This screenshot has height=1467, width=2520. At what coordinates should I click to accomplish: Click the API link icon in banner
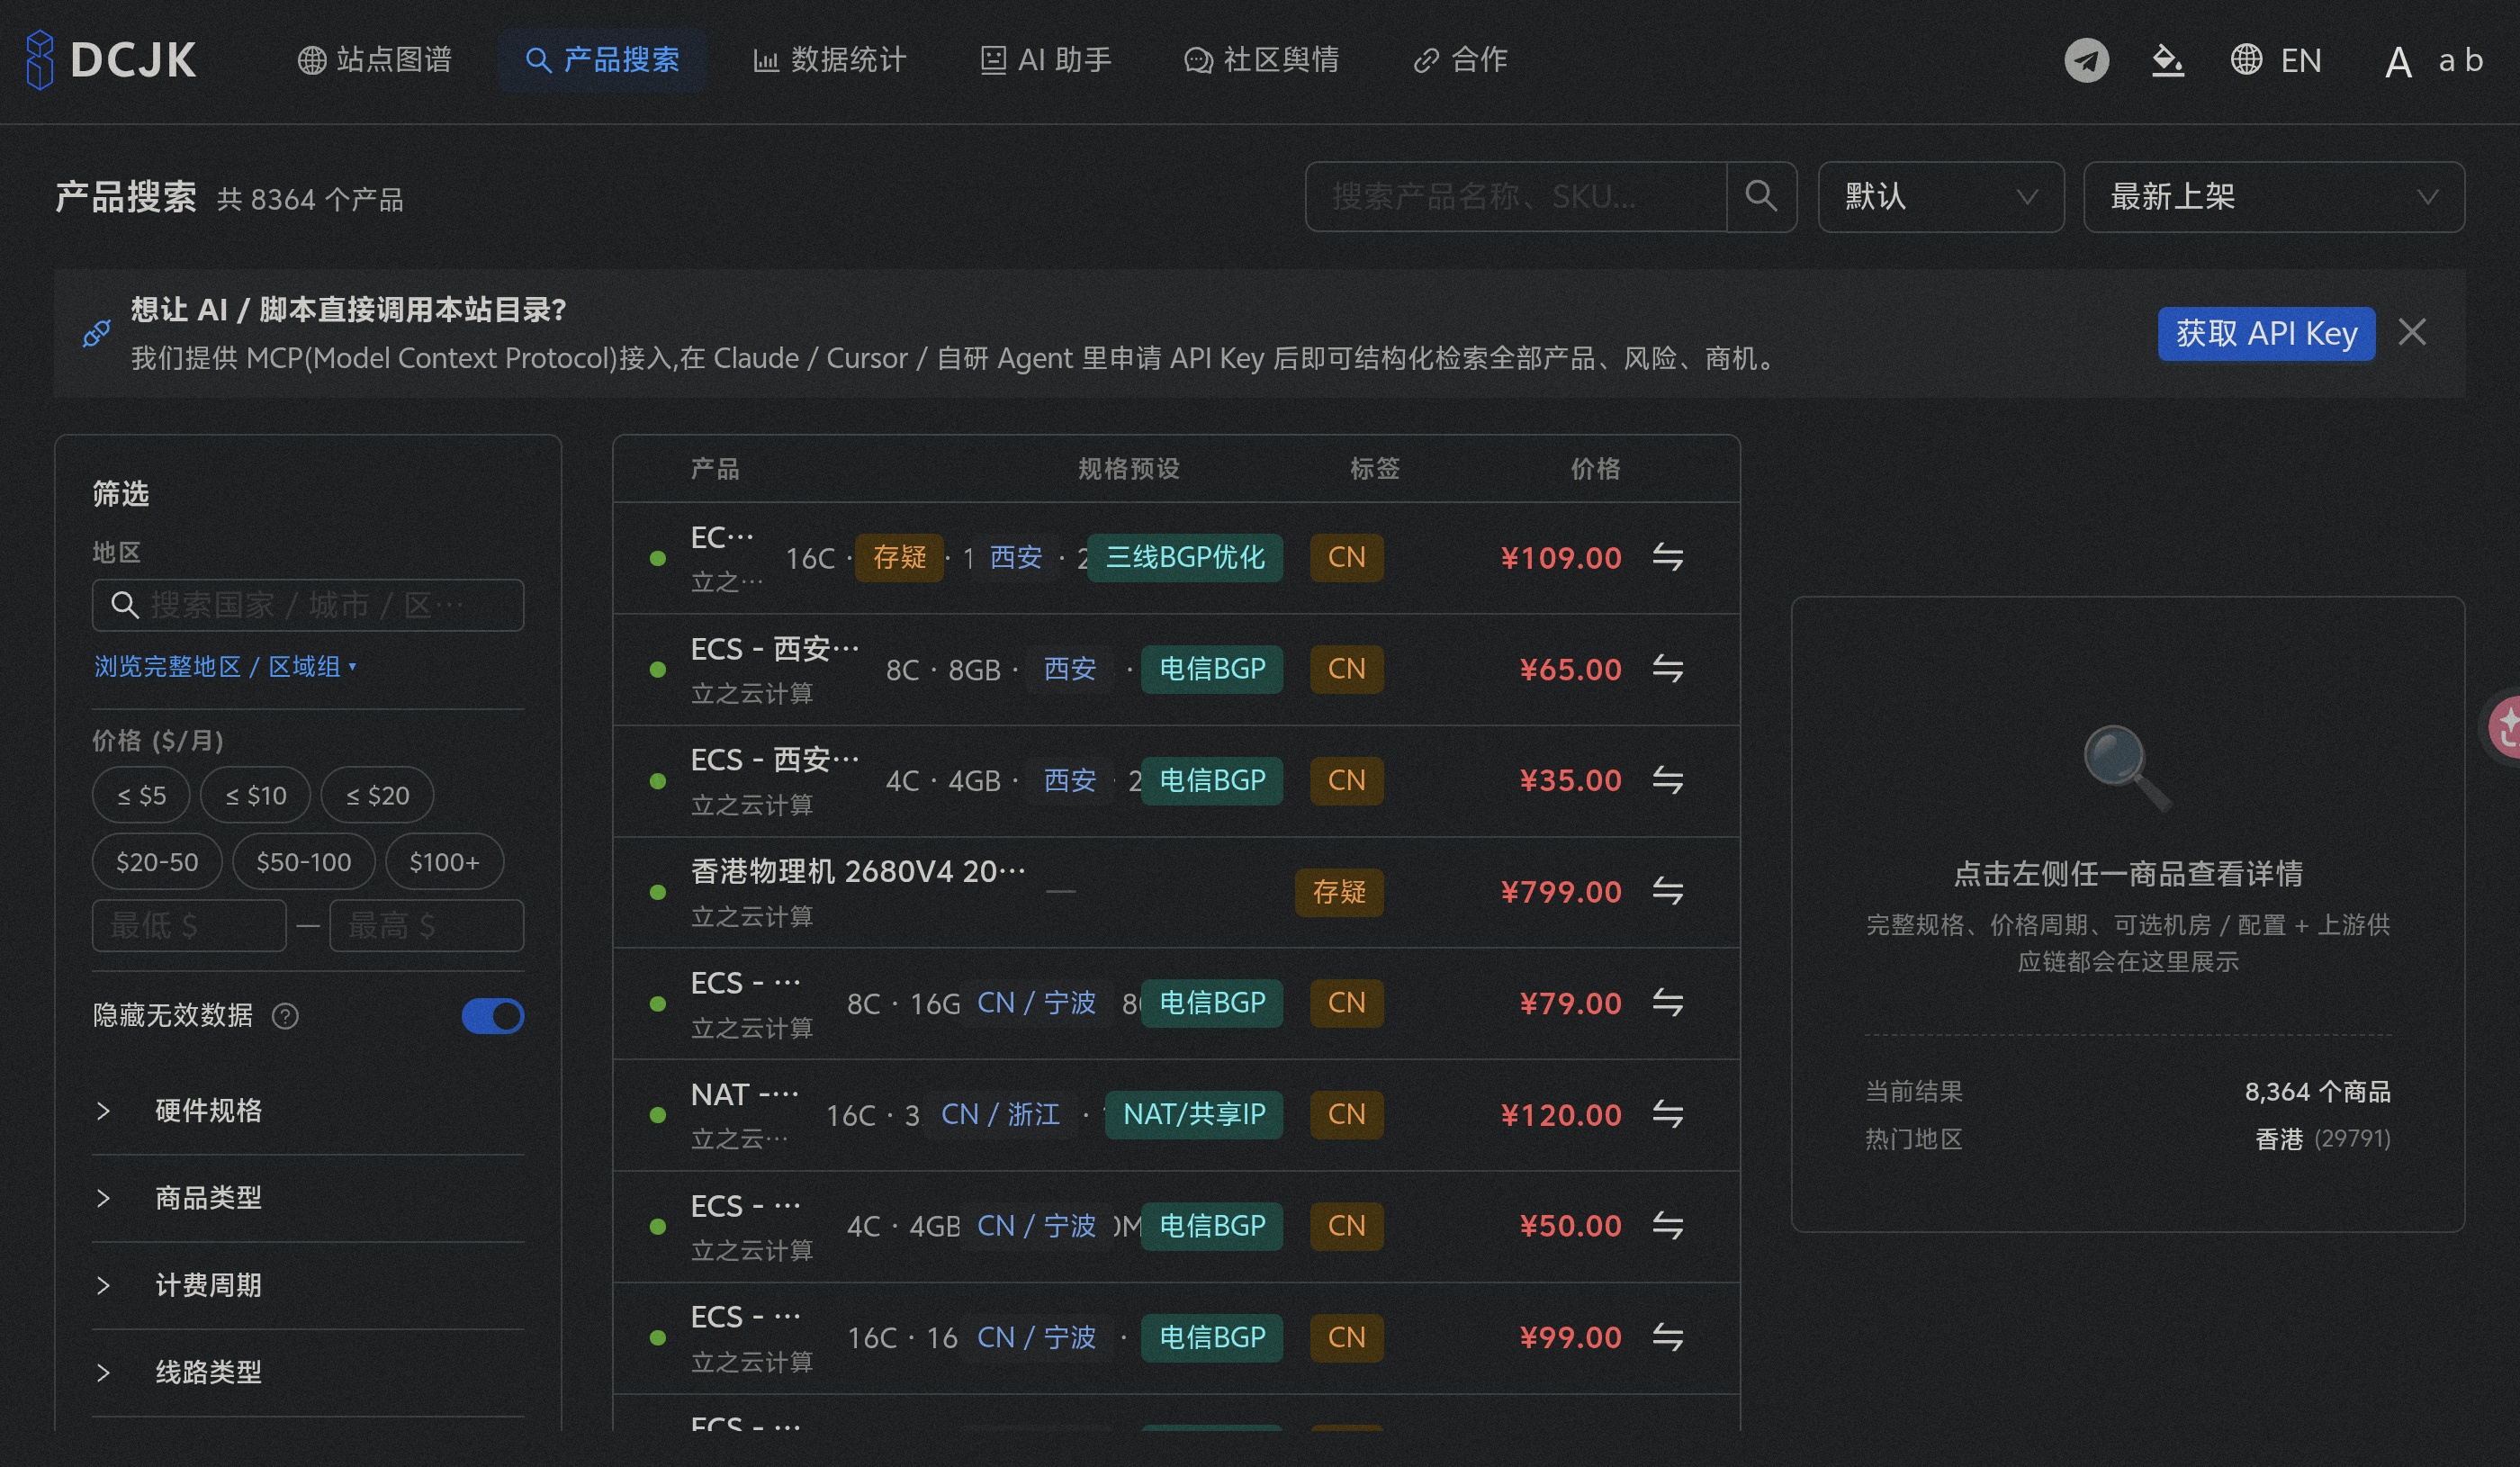click(96, 333)
